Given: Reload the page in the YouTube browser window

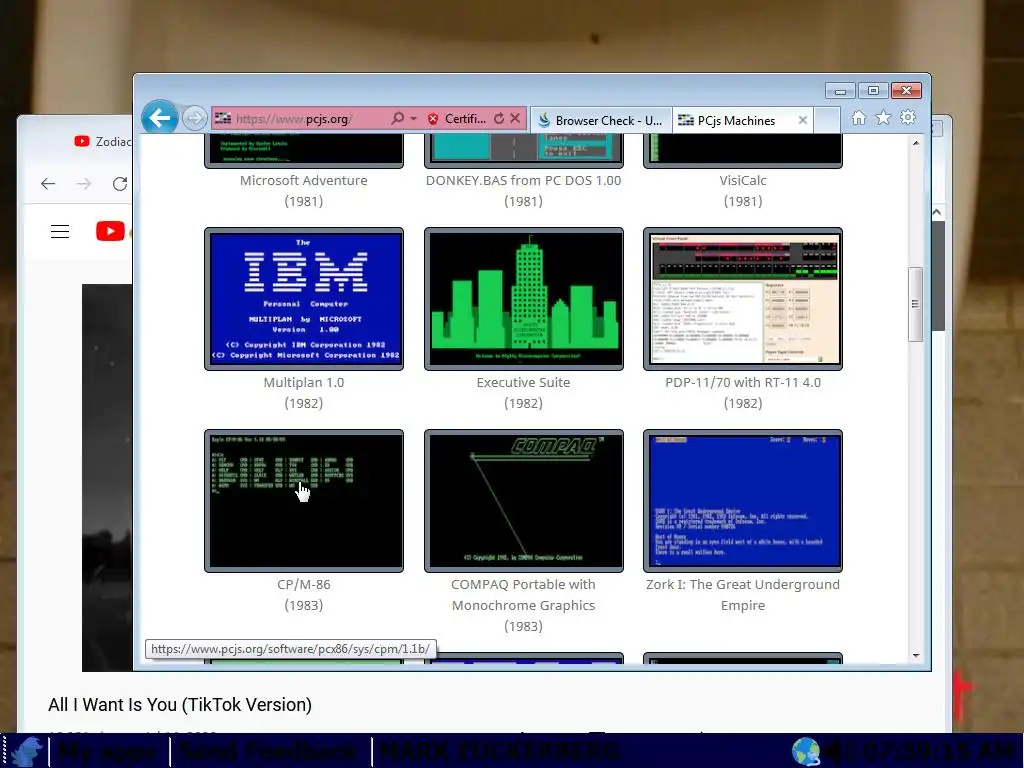Looking at the screenshot, I should pos(120,184).
